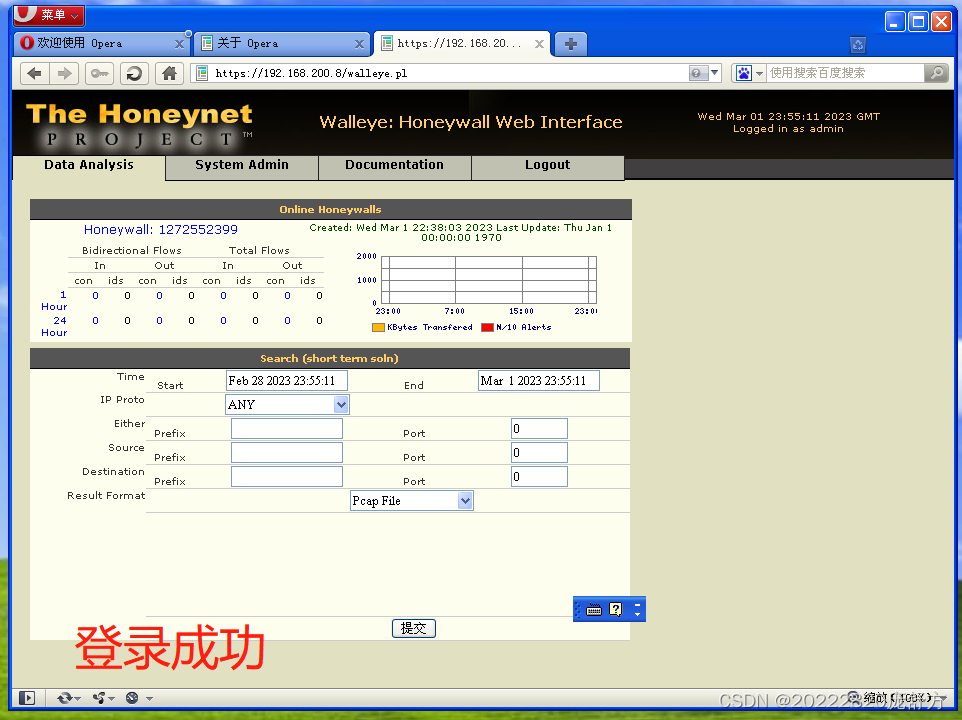Toggle the Opera panel sidebar button
This screenshot has width=962, height=720.
pyautogui.click(x=27, y=698)
